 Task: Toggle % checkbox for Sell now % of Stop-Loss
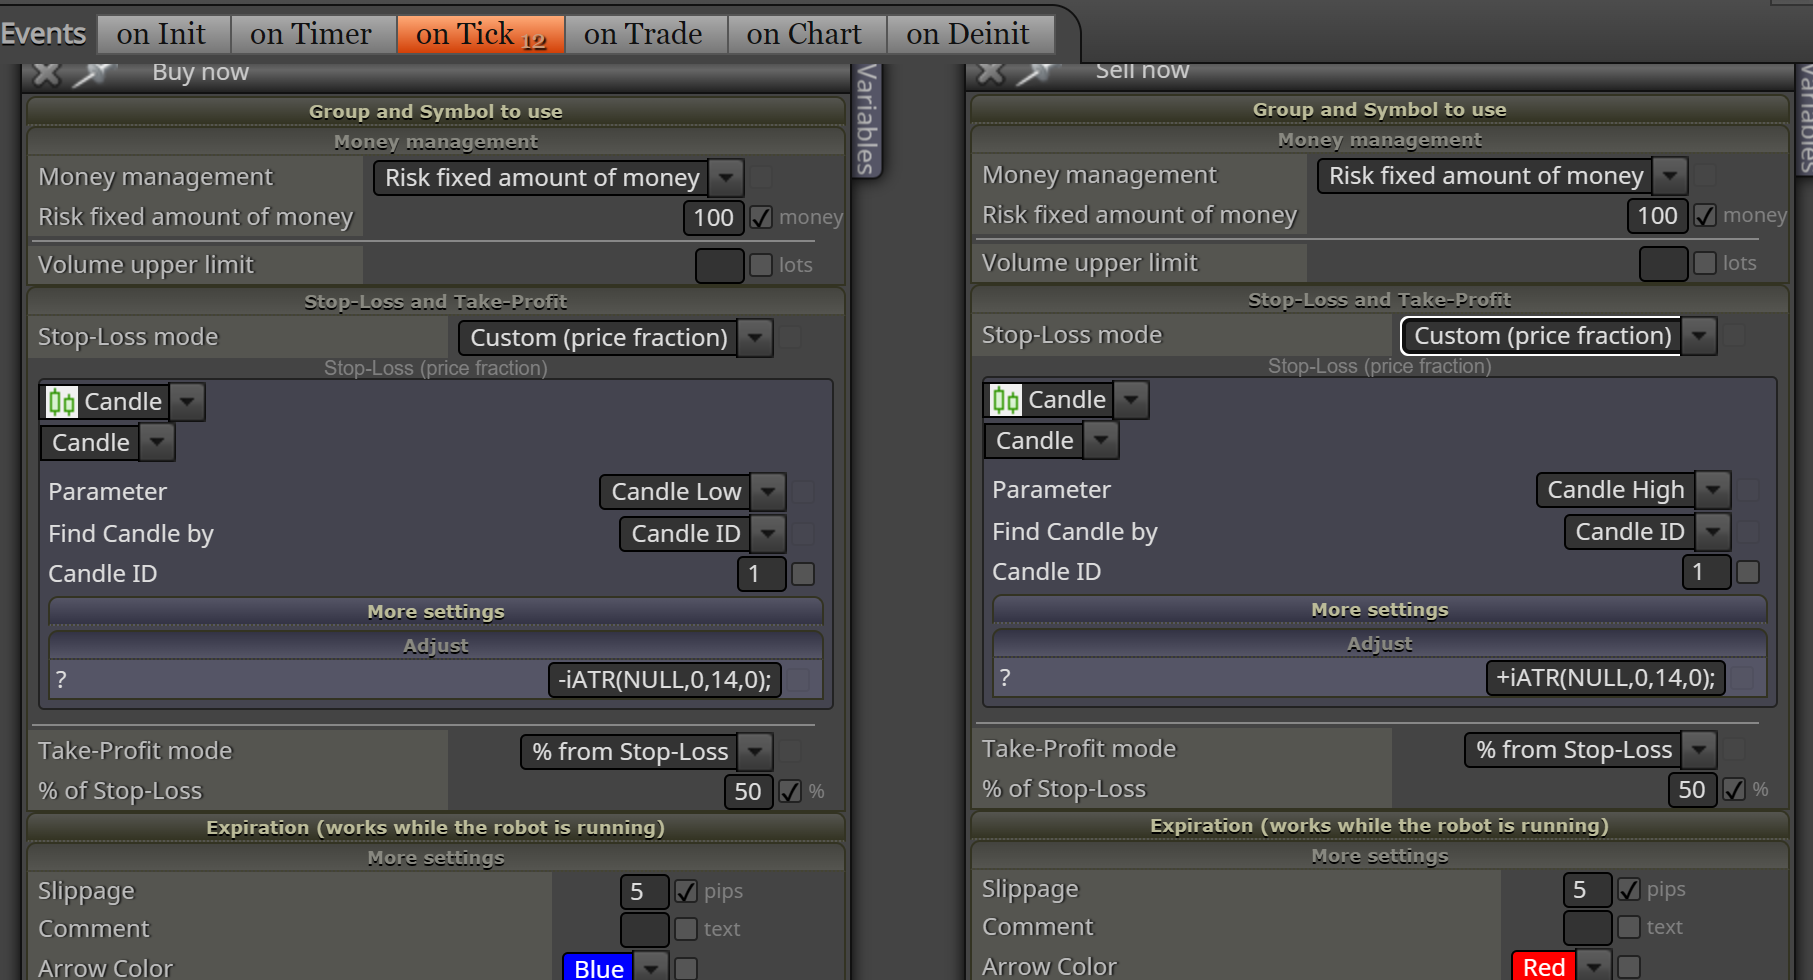1734,789
